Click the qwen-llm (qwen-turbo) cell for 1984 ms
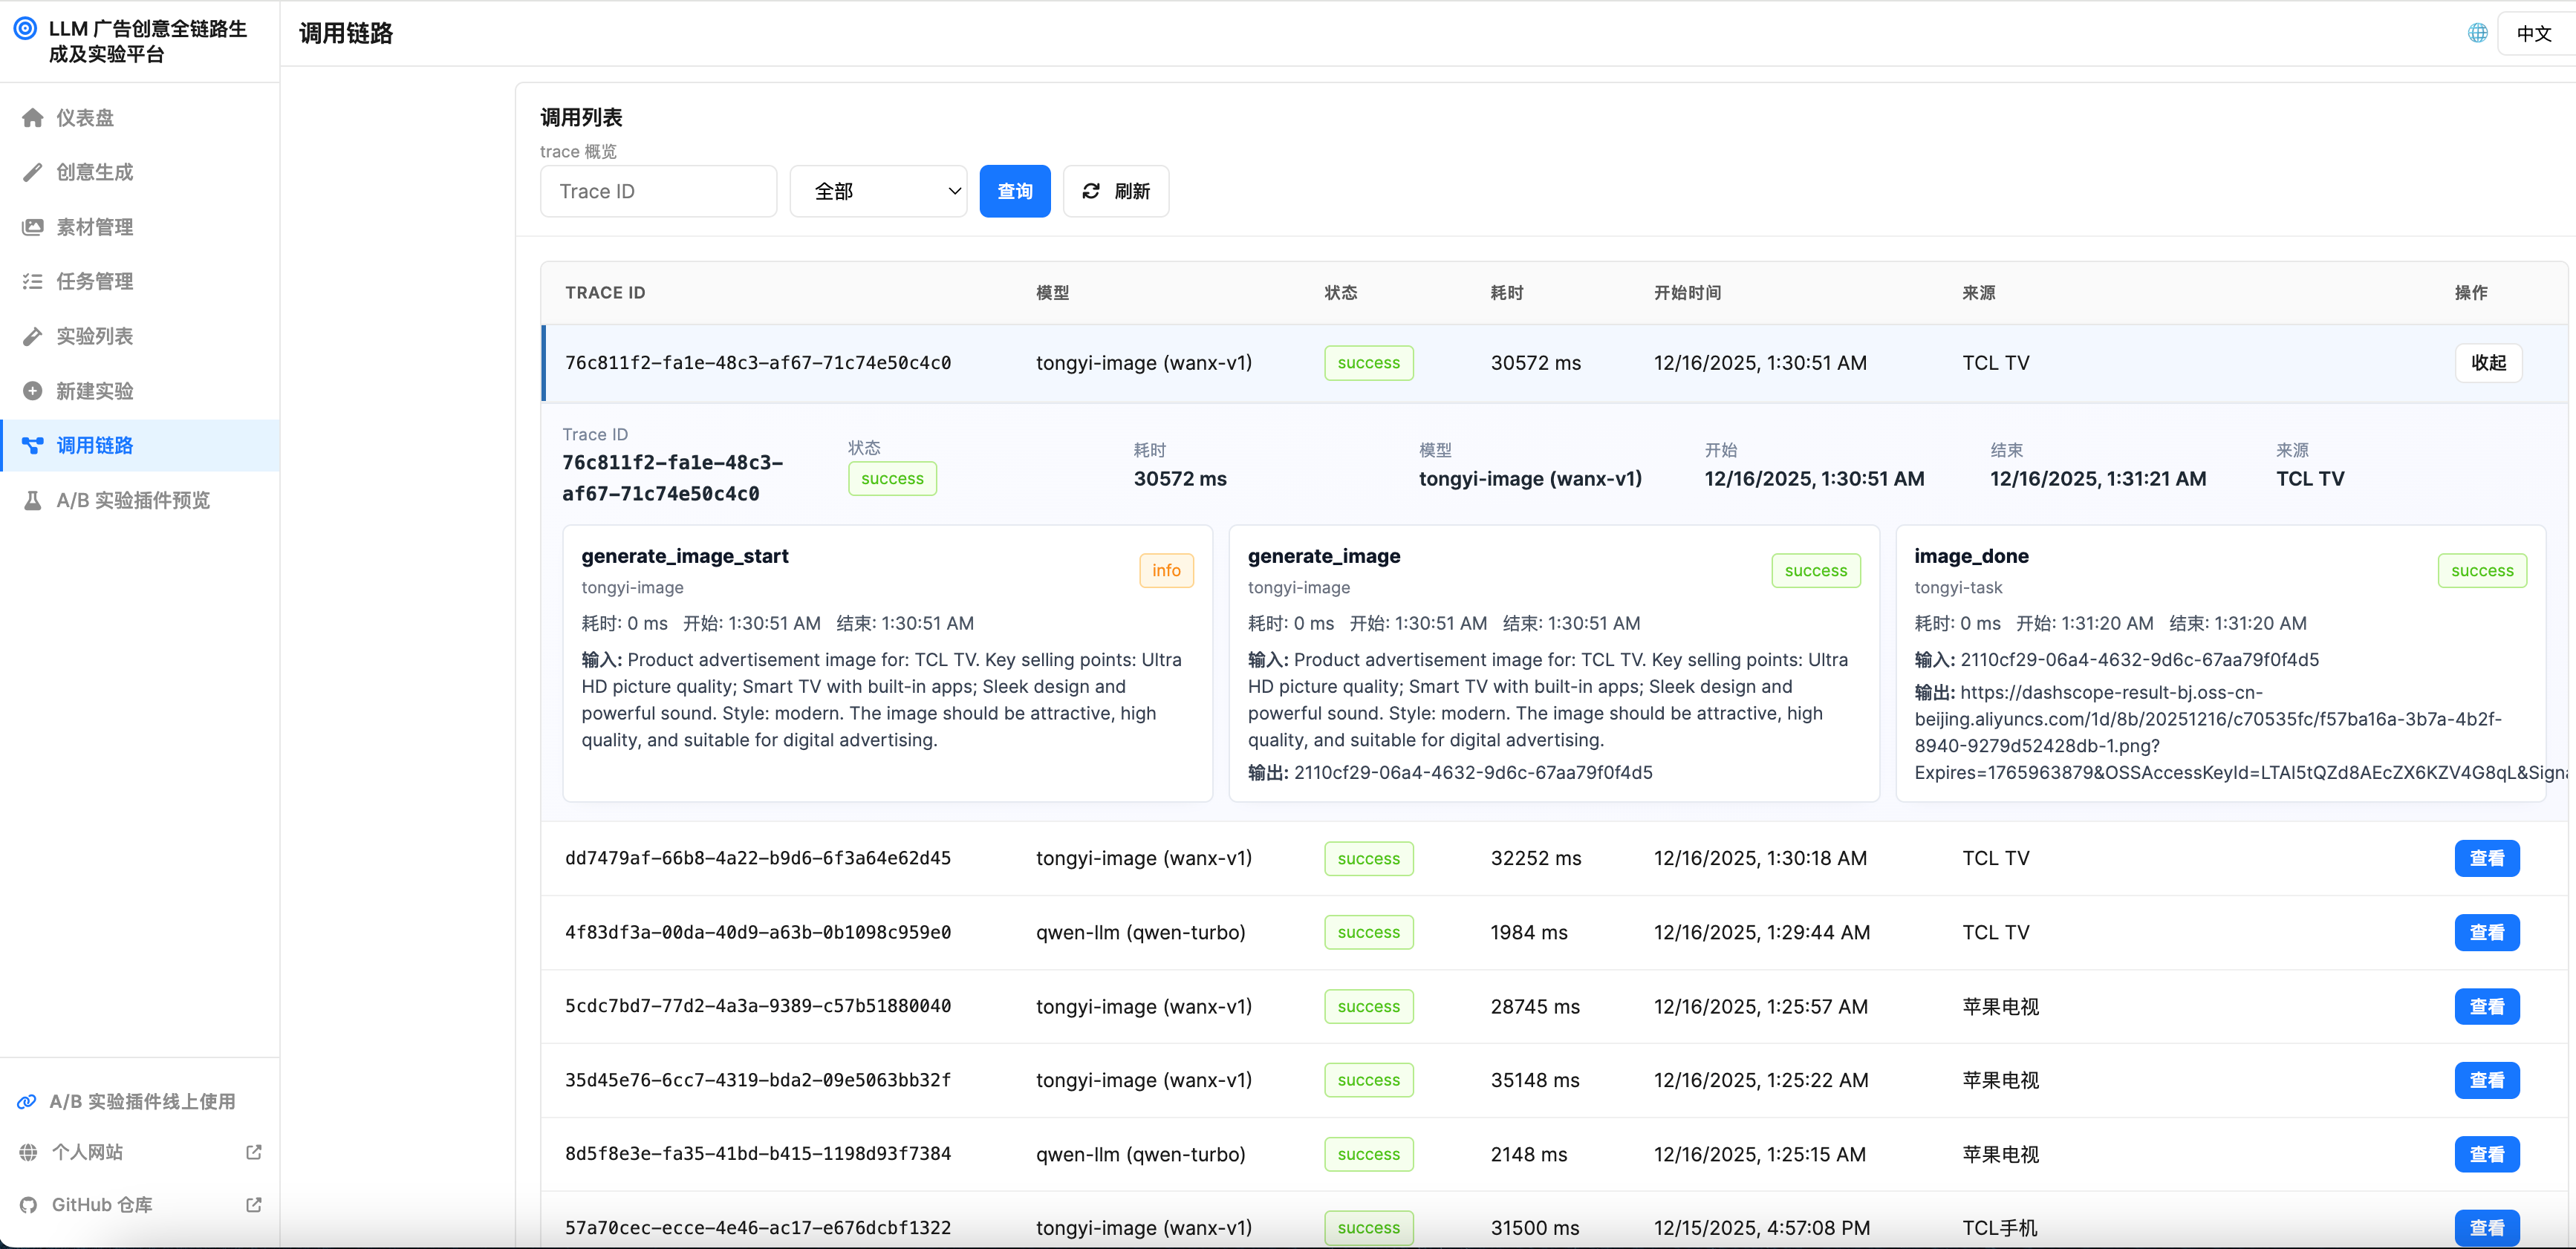Image resolution: width=2576 pixels, height=1249 pixels. coord(1140,932)
